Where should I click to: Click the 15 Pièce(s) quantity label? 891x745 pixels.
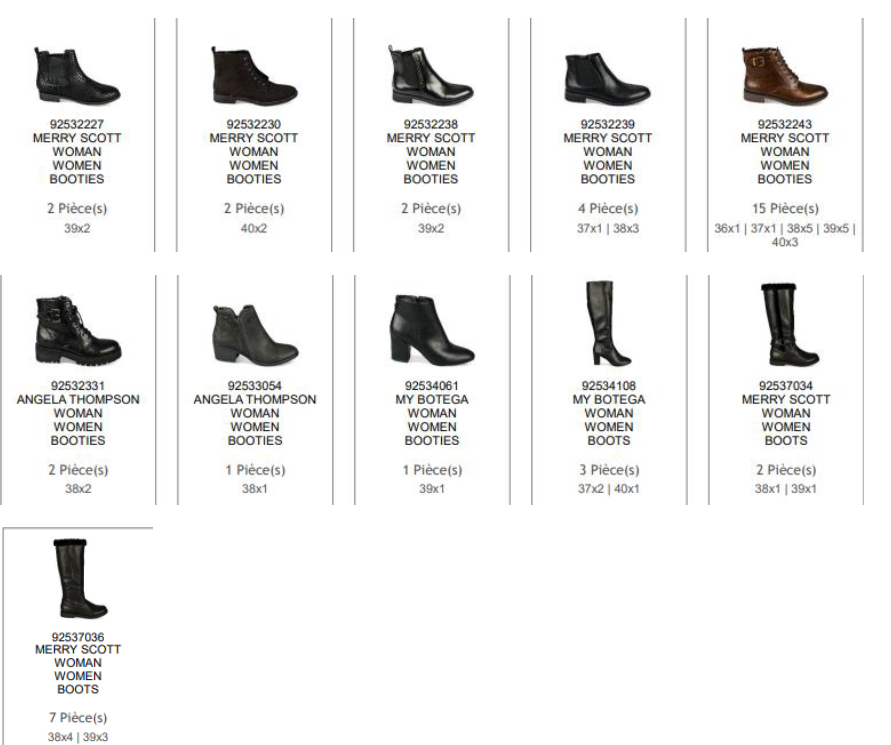784,209
